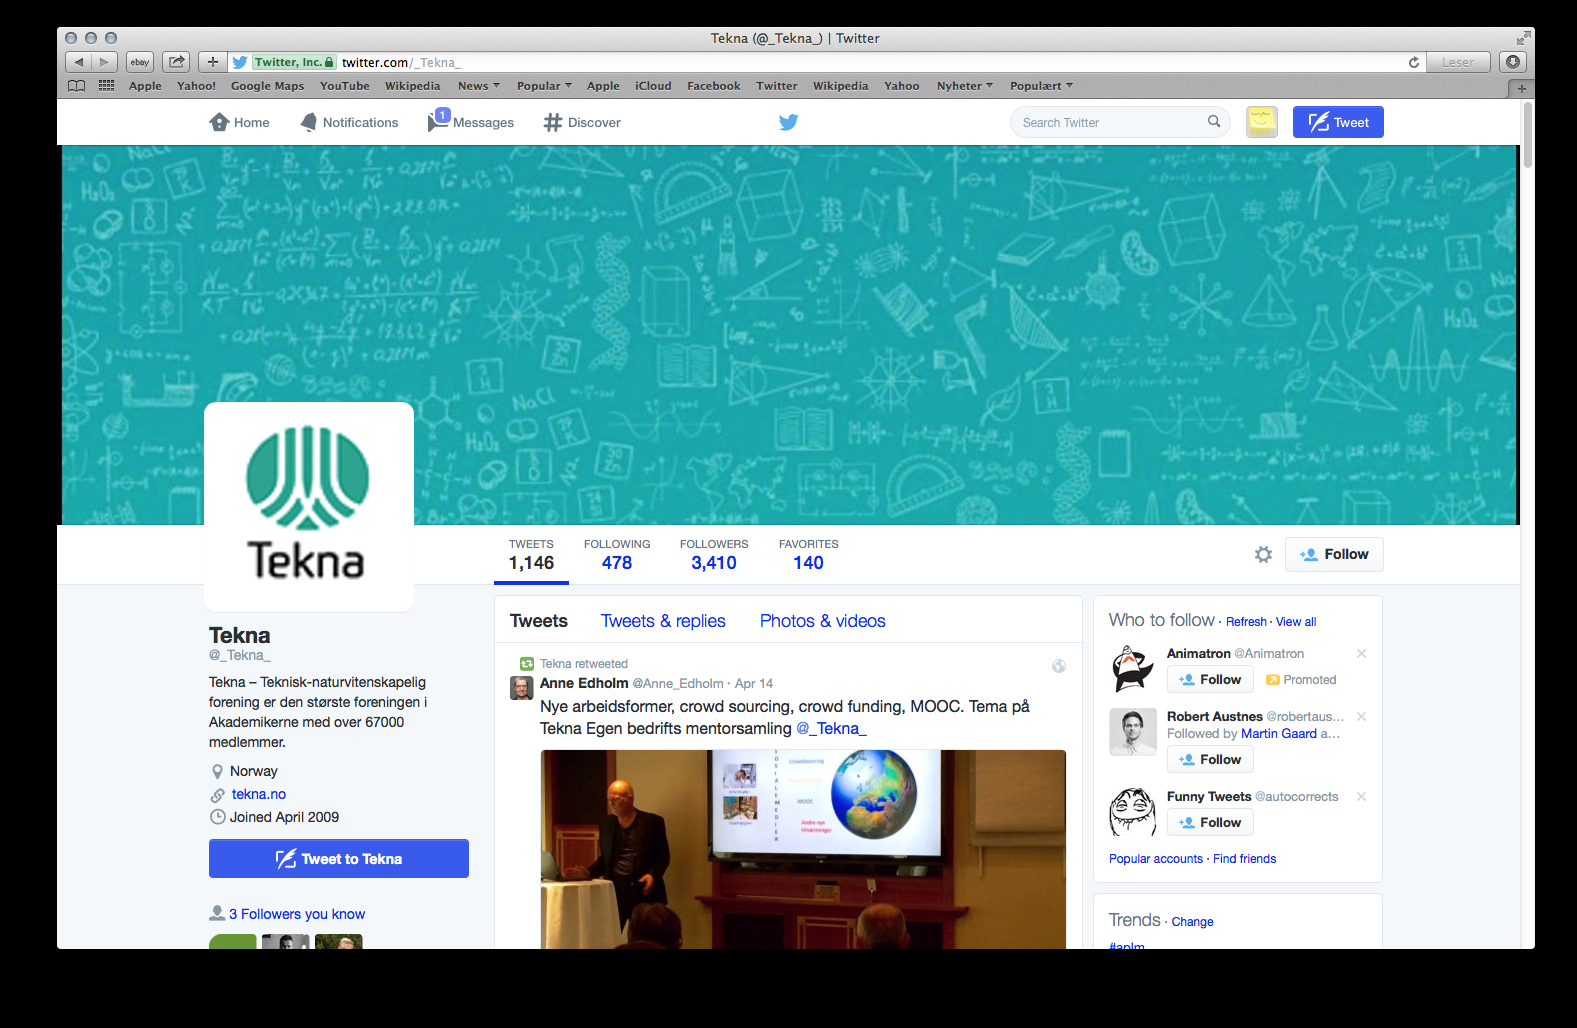1577x1028 pixels.
Task: Expand the Nyheter bookmarks folder
Action: (965, 86)
